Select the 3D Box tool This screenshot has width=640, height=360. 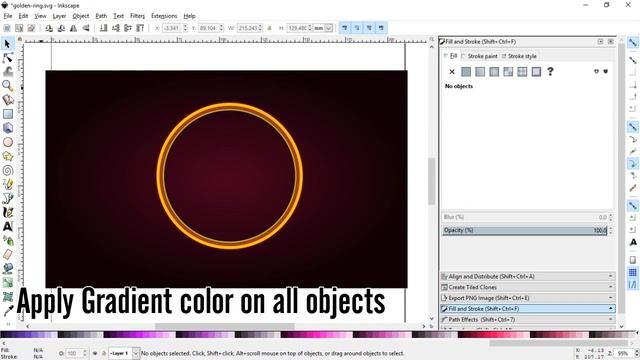point(7,128)
